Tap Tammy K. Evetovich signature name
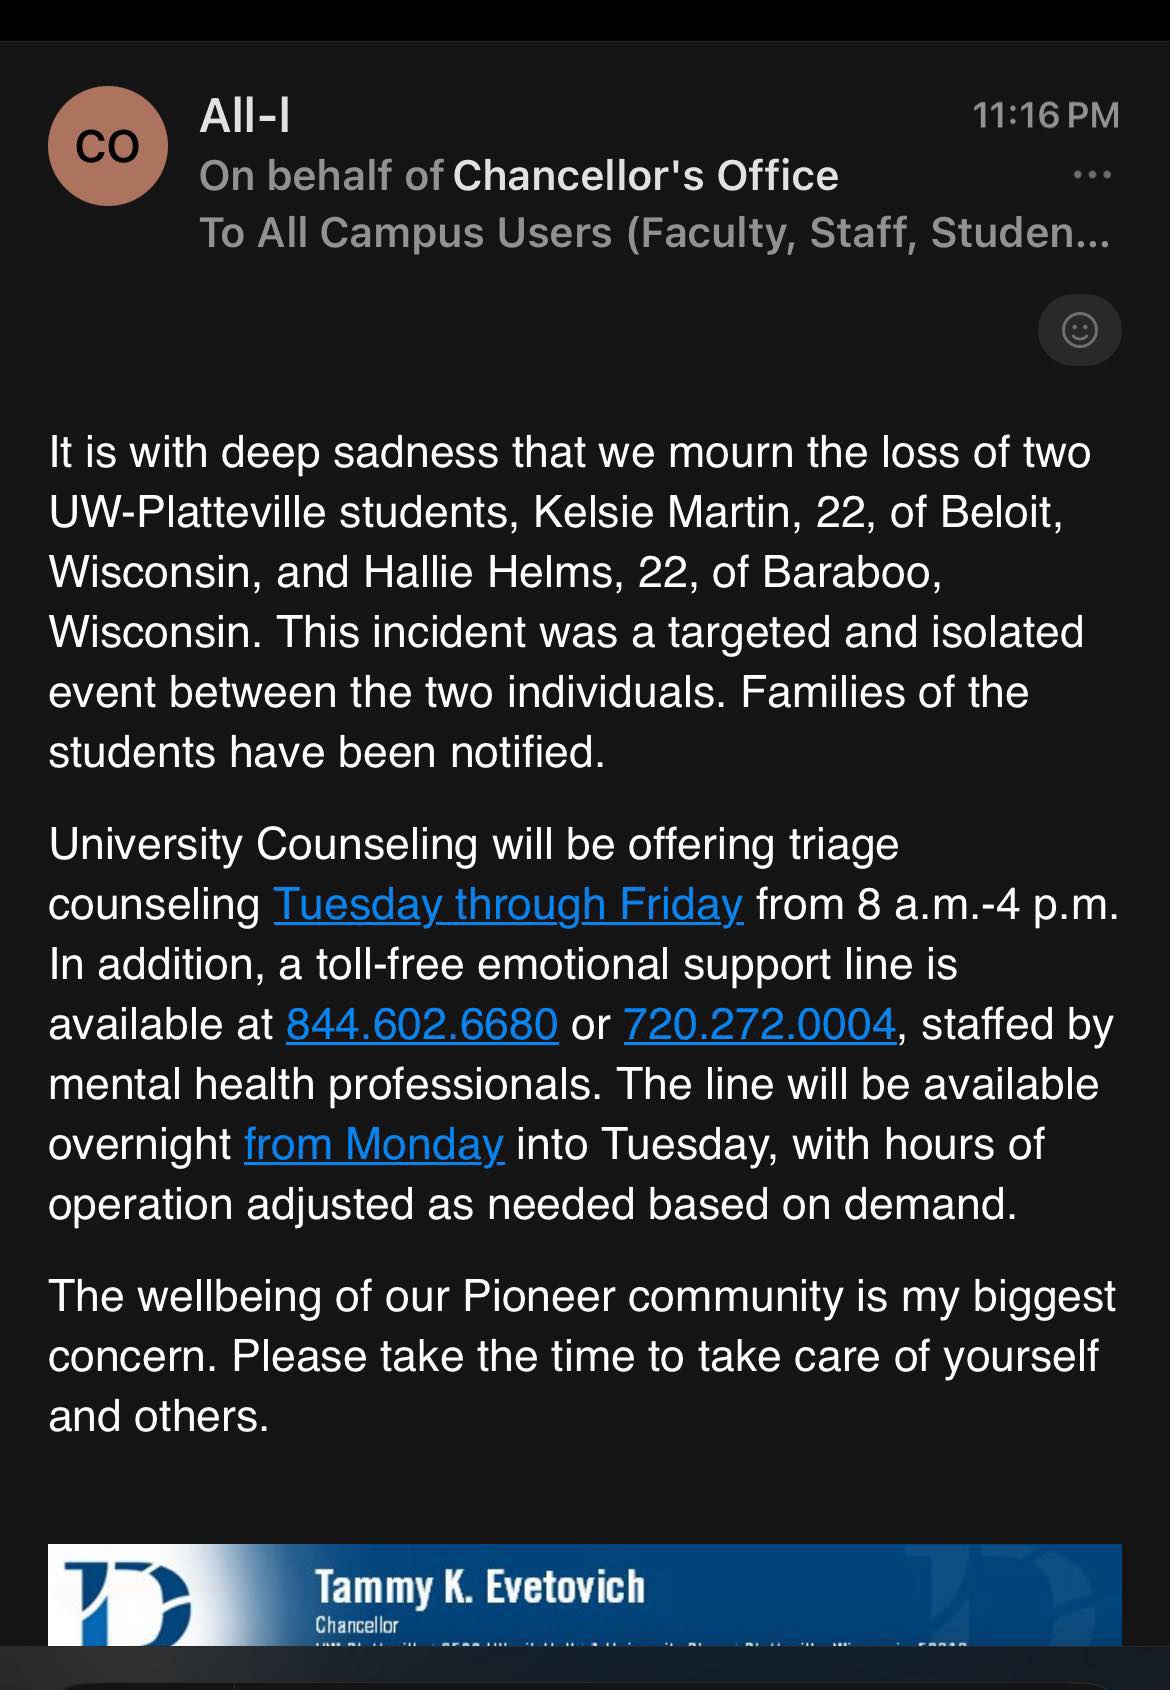 click(480, 1587)
